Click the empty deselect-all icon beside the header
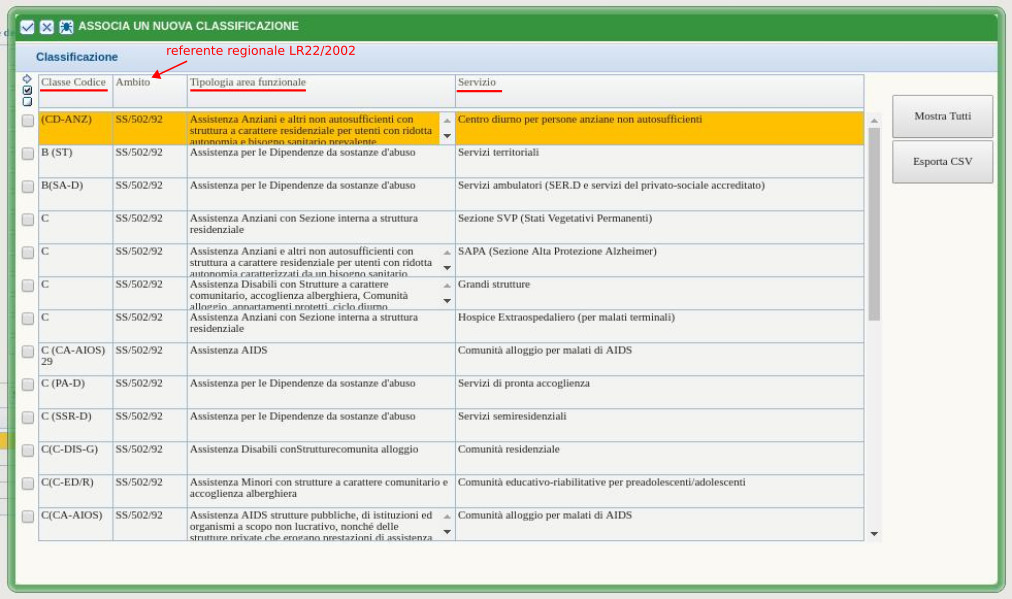1012x599 pixels. tap(27, 101)
